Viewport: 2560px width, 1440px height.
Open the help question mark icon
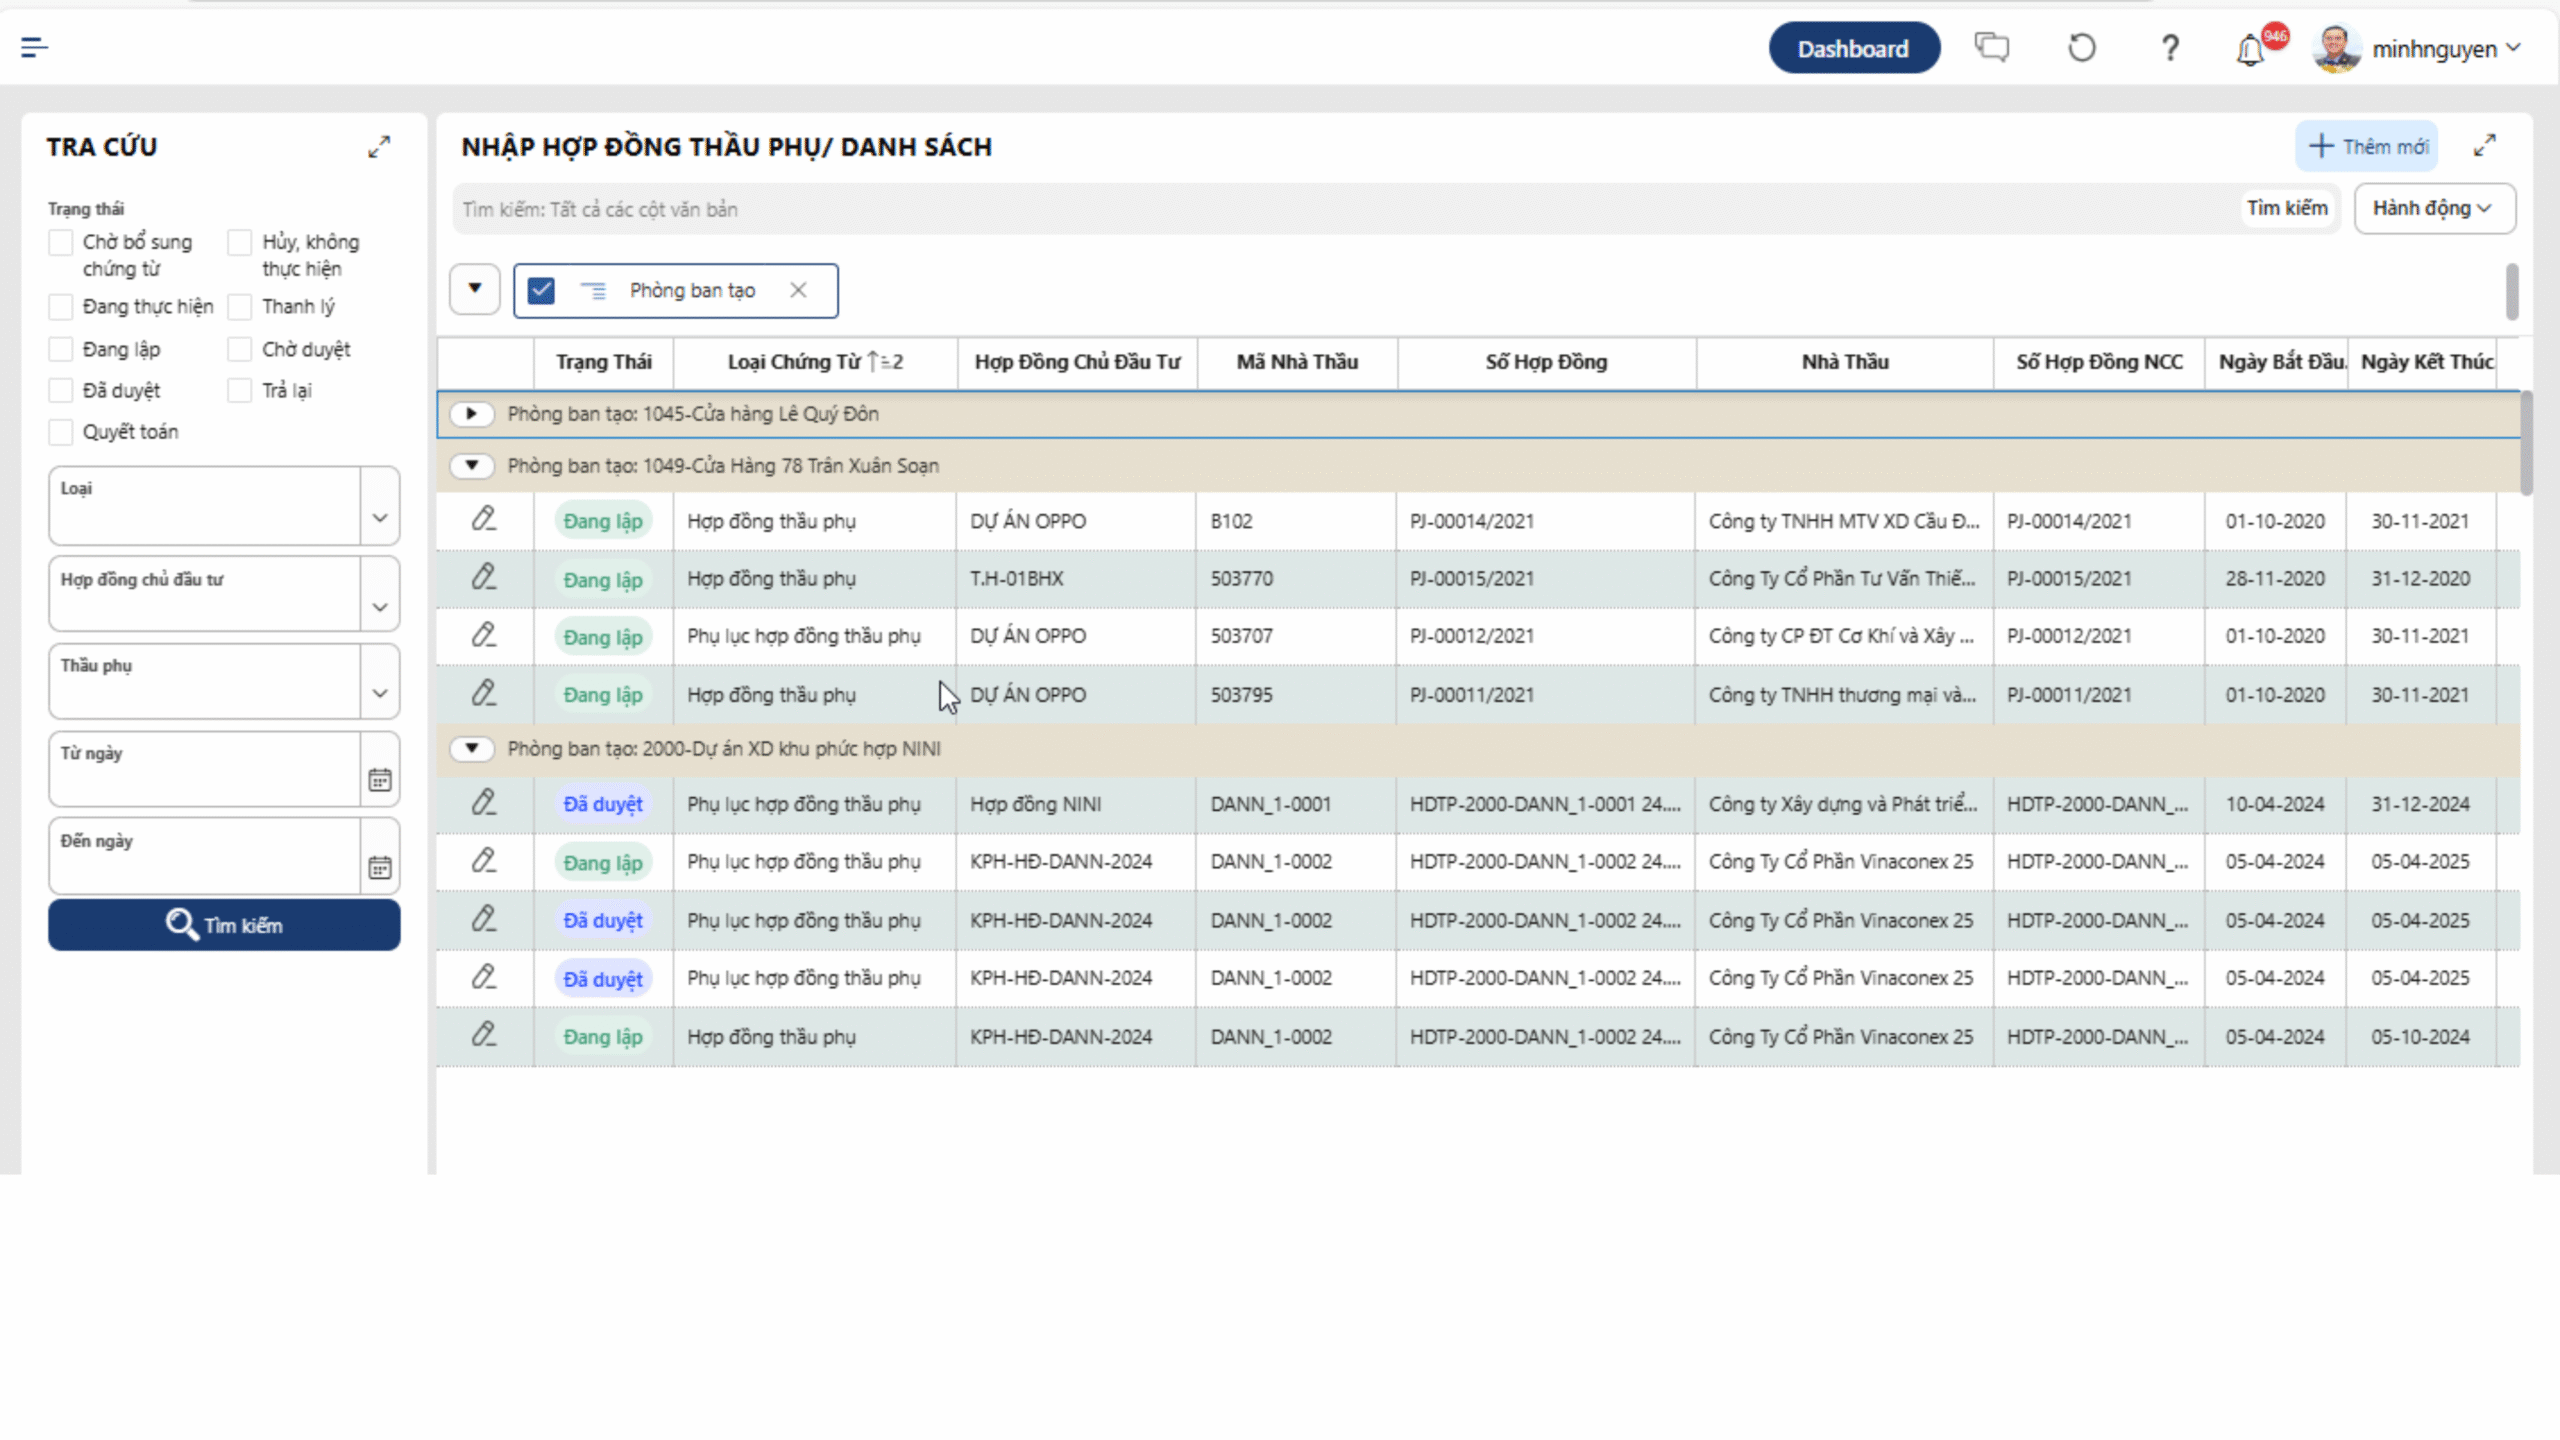[2169, 48]
